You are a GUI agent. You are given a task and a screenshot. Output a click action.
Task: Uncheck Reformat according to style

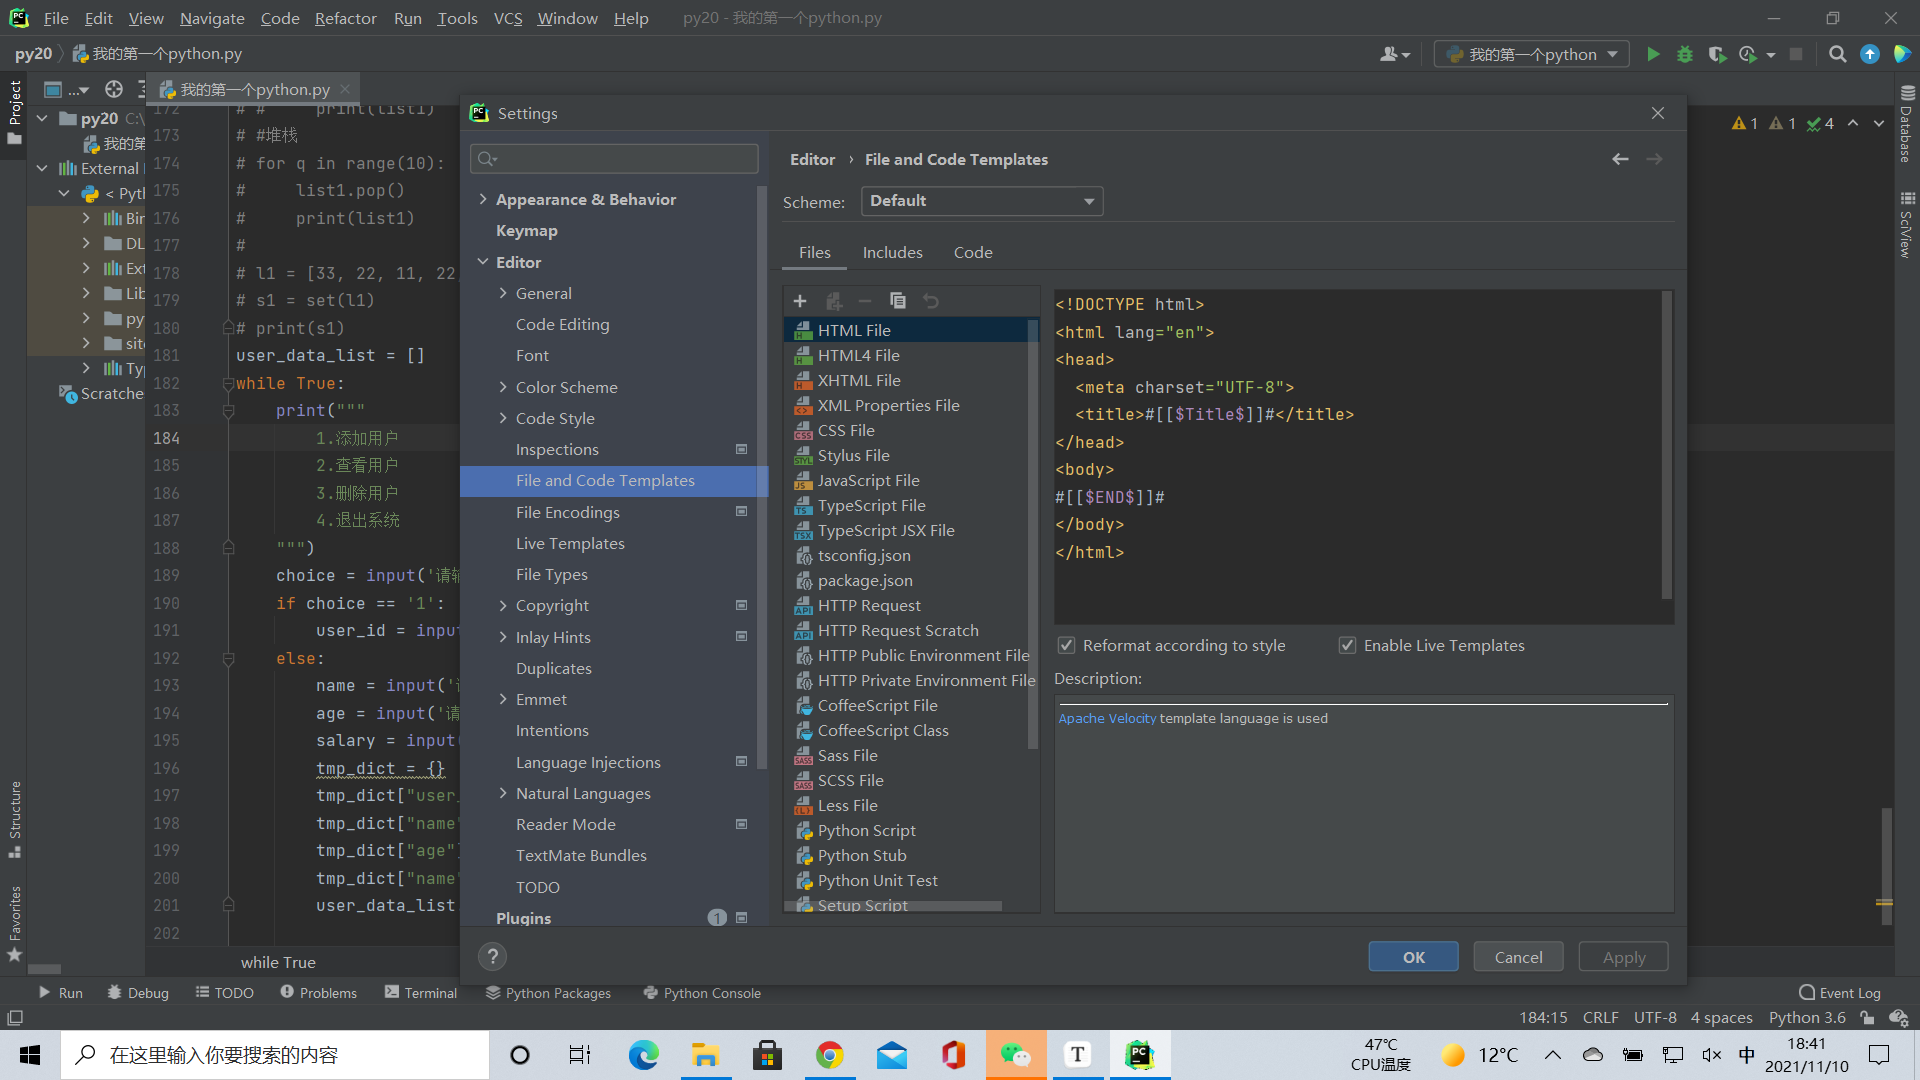point(1067,645)
